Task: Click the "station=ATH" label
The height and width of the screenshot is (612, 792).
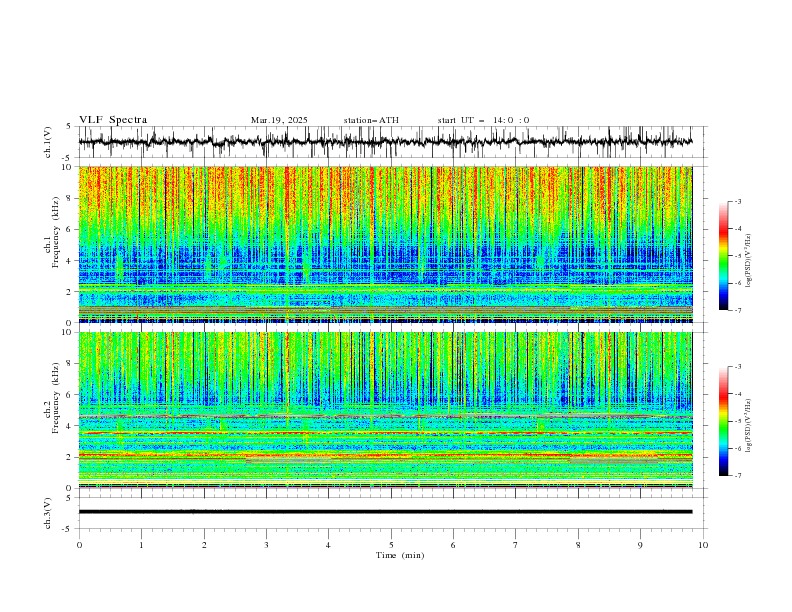Action: pos(371,120)
